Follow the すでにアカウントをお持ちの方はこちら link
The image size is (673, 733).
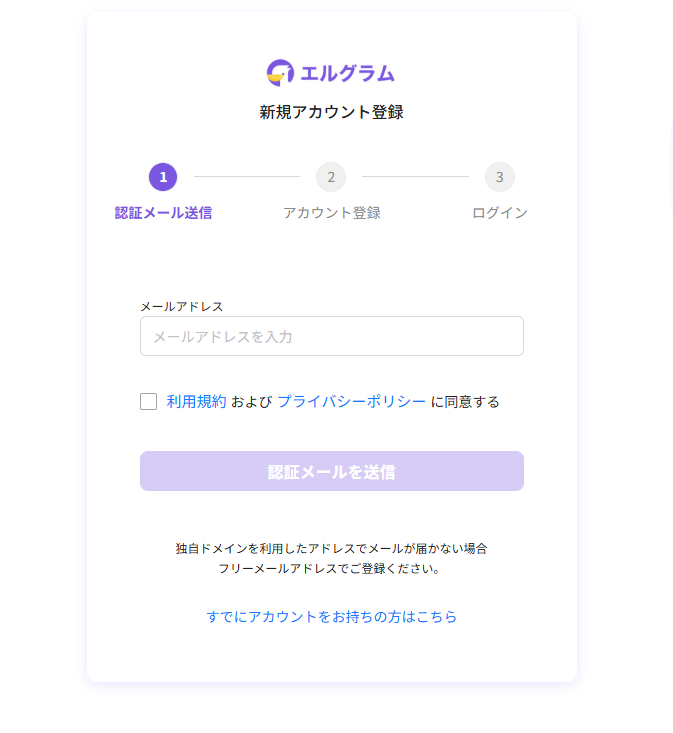[331, 617]
